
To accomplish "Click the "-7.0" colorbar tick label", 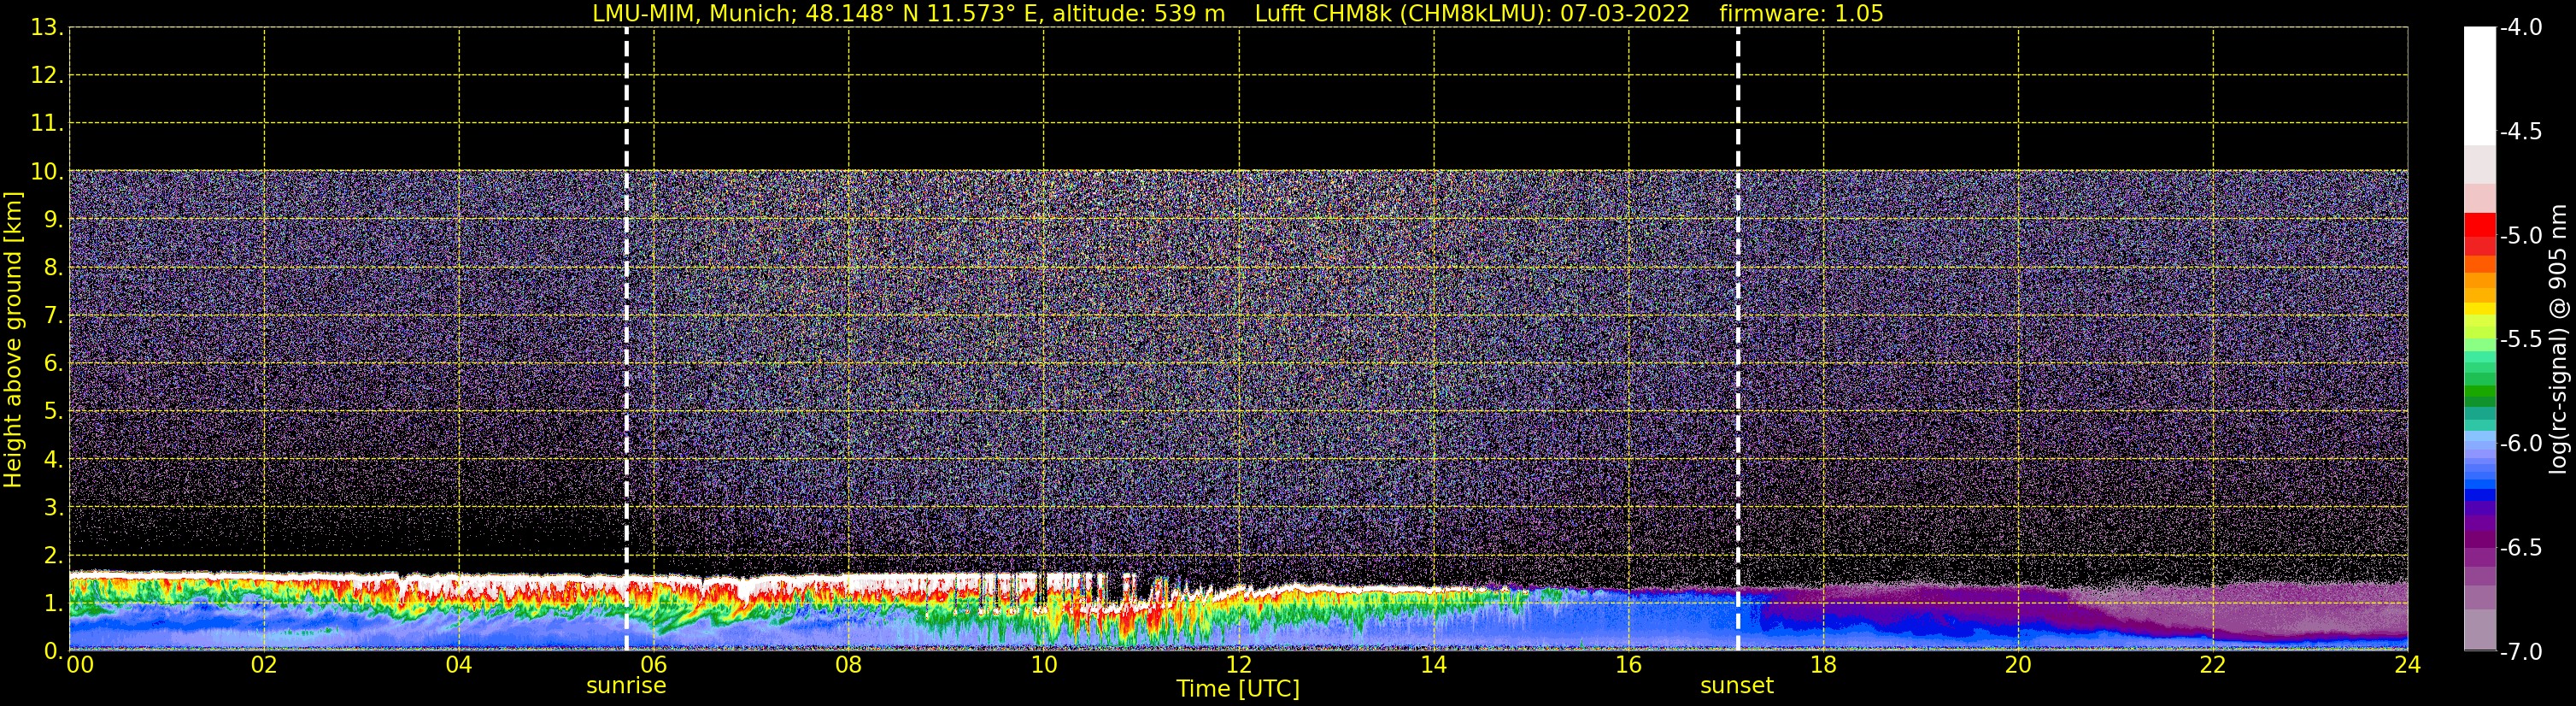I will (x=2520, y=652).
